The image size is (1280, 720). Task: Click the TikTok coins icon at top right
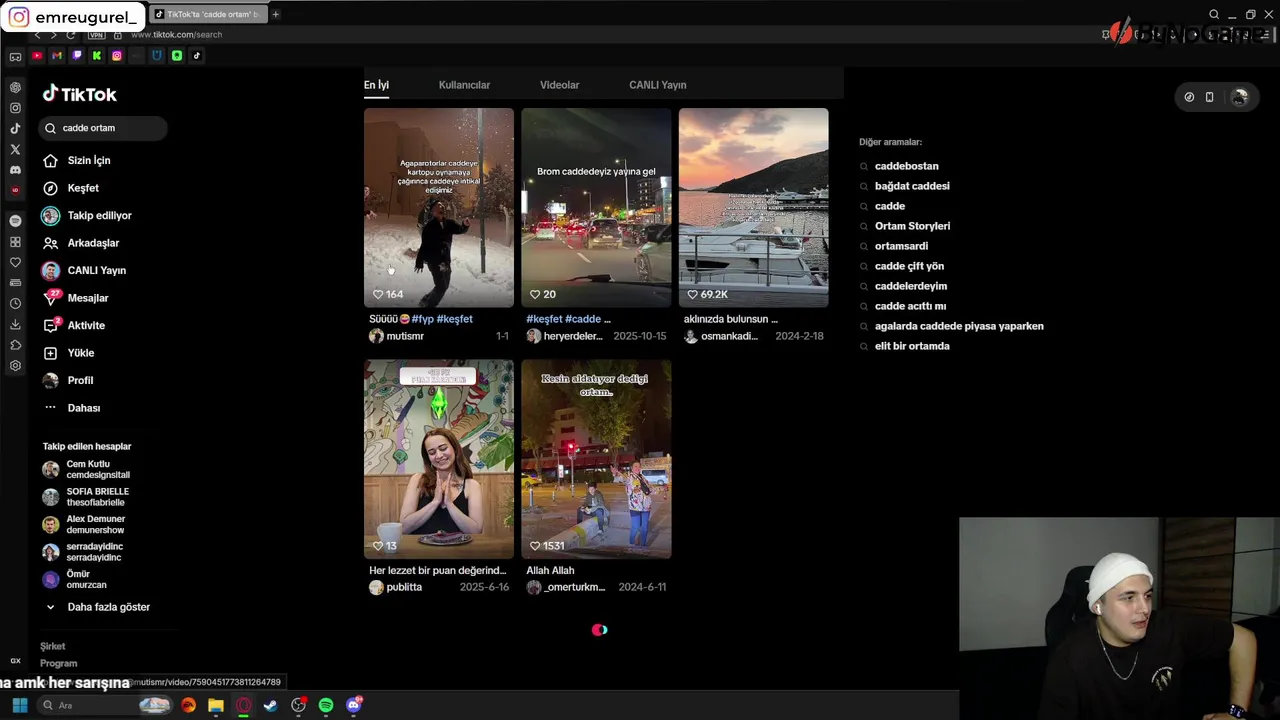(1189, 97)
